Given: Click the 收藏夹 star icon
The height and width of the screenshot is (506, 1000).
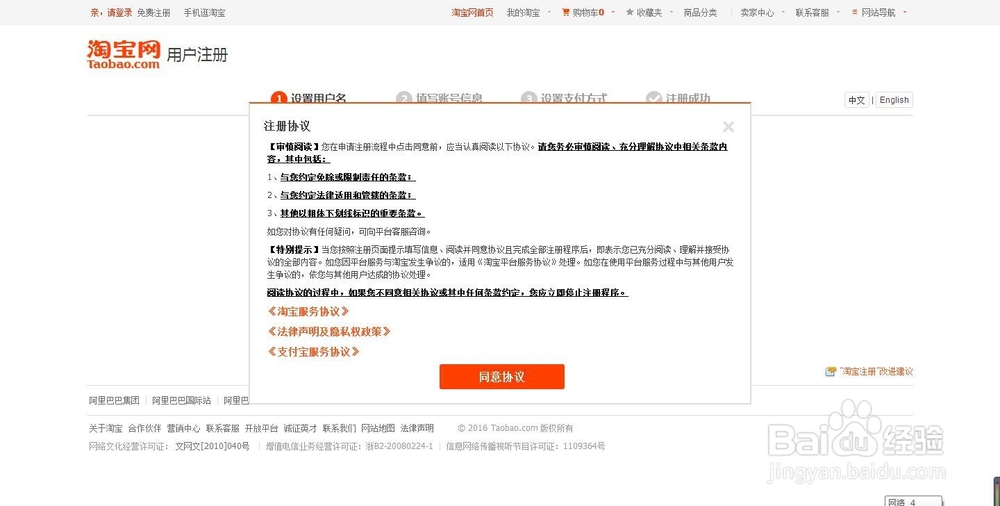Looking at the screenshot, I should pyautogui.click(x=629, y=12).
